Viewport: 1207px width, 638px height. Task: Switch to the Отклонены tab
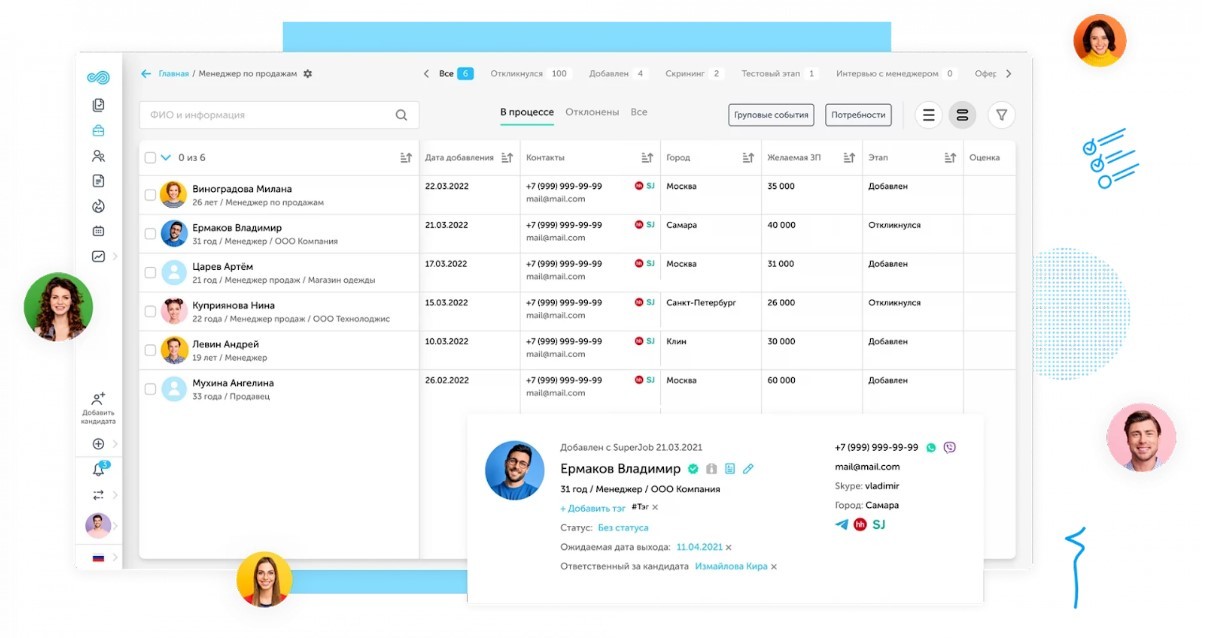(592, 112)
